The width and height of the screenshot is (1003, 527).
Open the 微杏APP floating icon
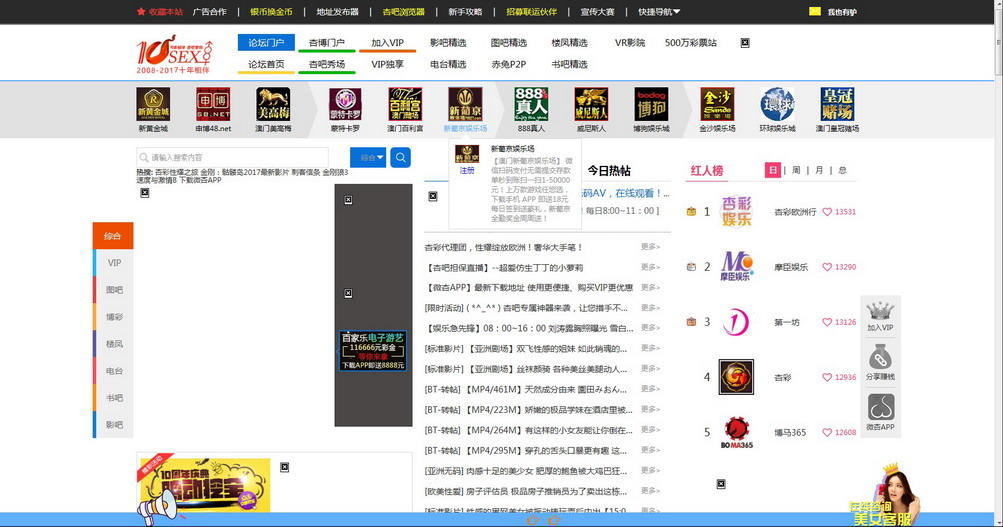pos(880,408)
